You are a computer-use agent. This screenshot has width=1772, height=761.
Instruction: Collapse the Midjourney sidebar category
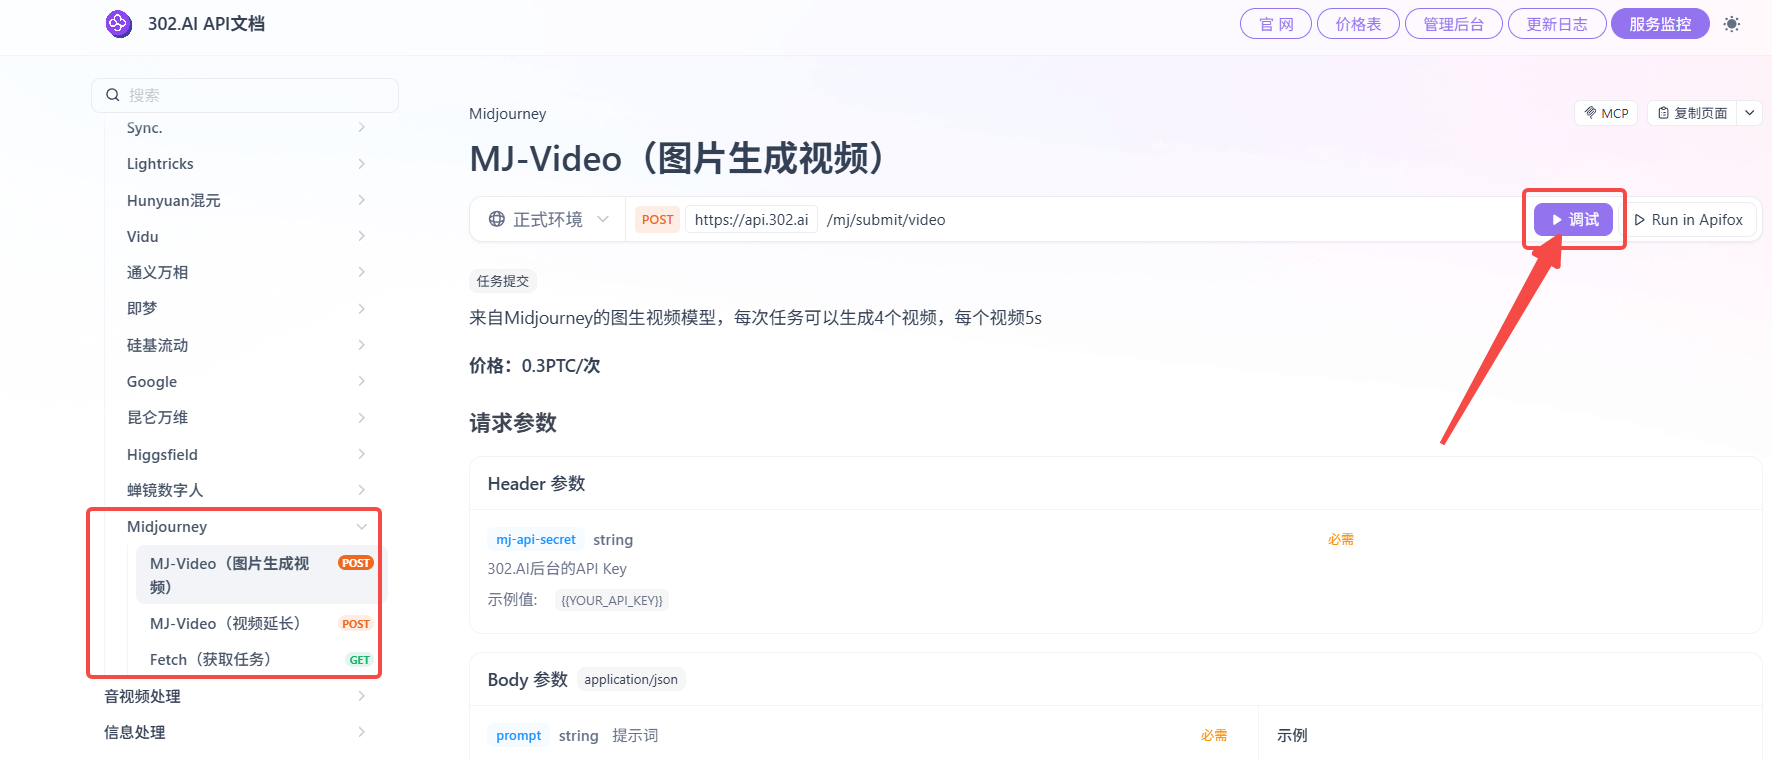[245, 527]
